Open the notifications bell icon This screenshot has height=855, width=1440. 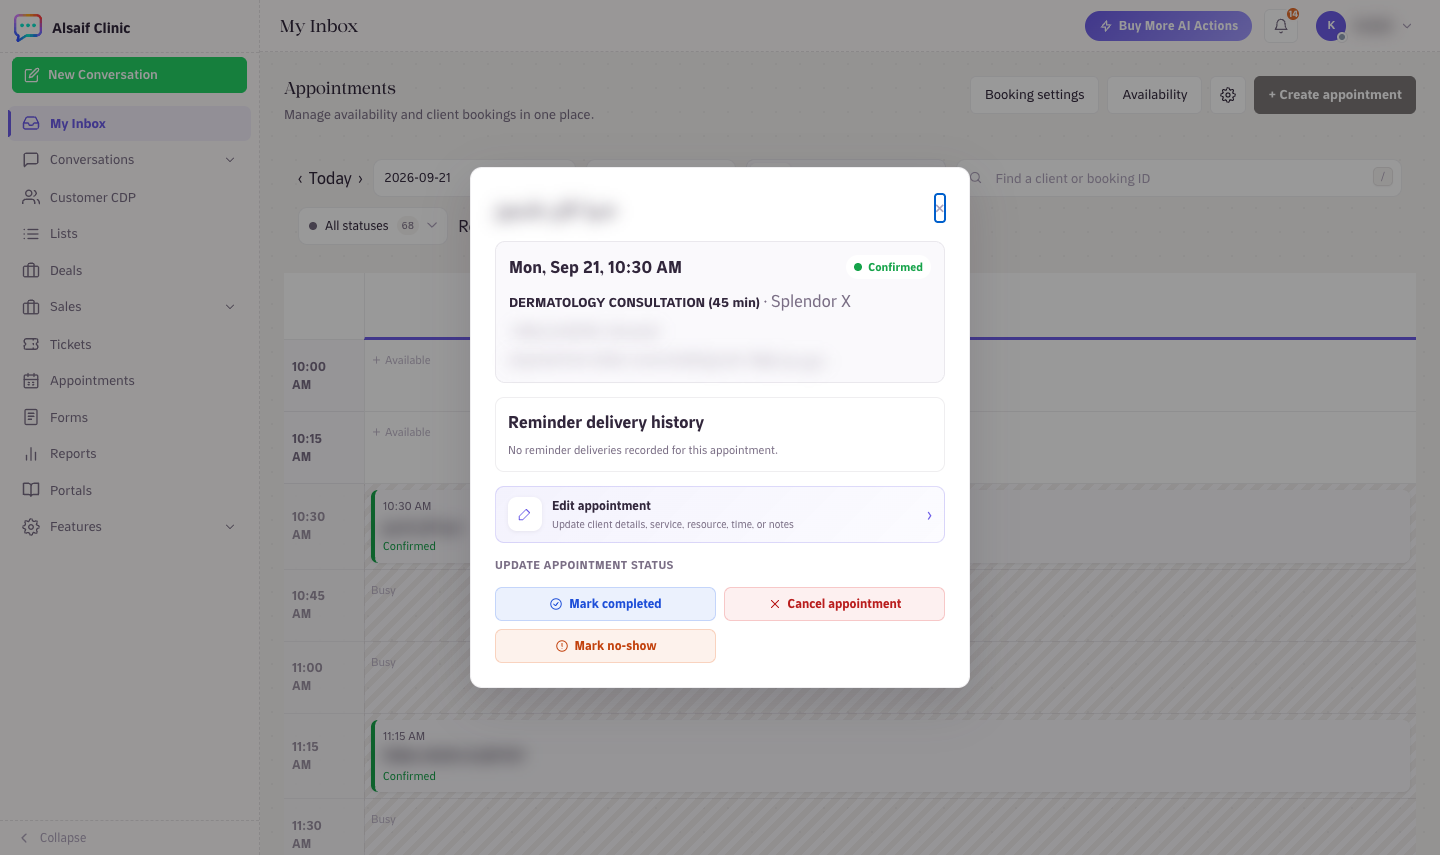tap(1281, 26)
